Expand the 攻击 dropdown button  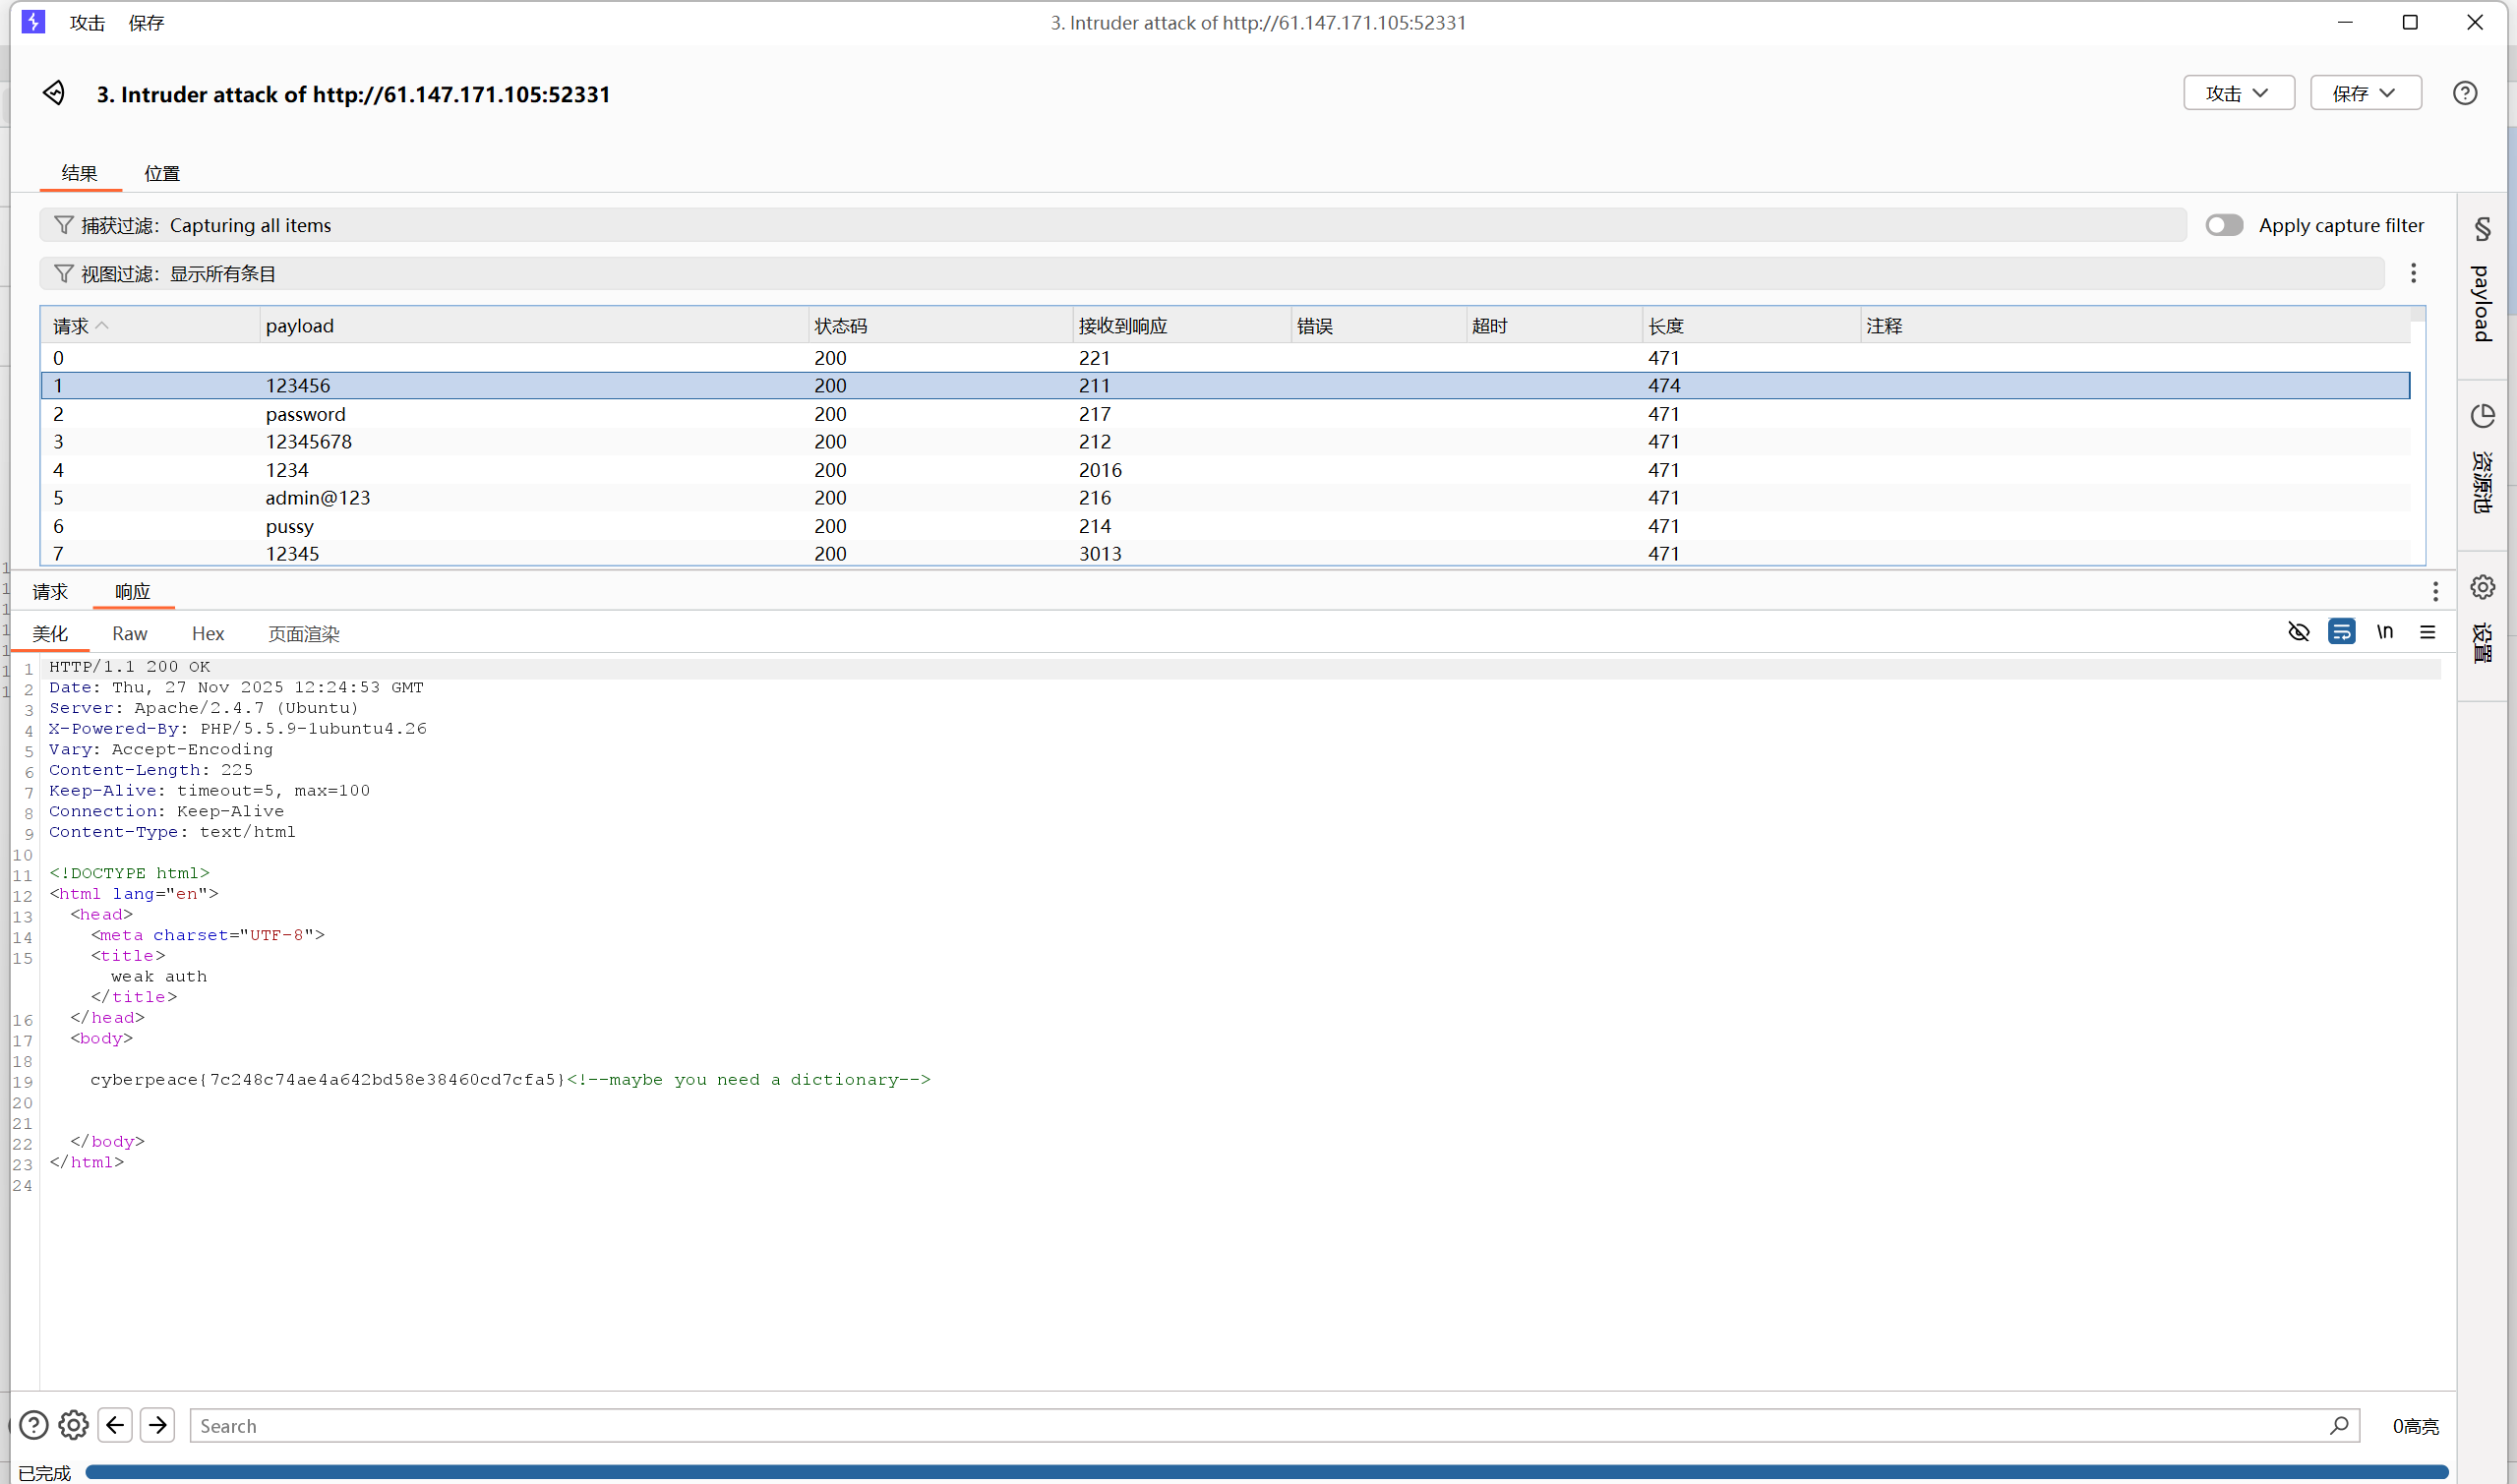coord(2238,93)
